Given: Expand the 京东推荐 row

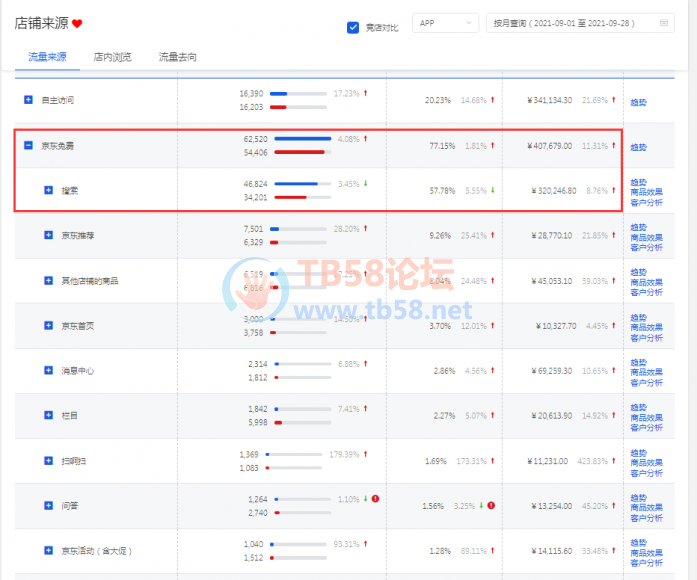Looking at the screenshot, I should 48,235.
